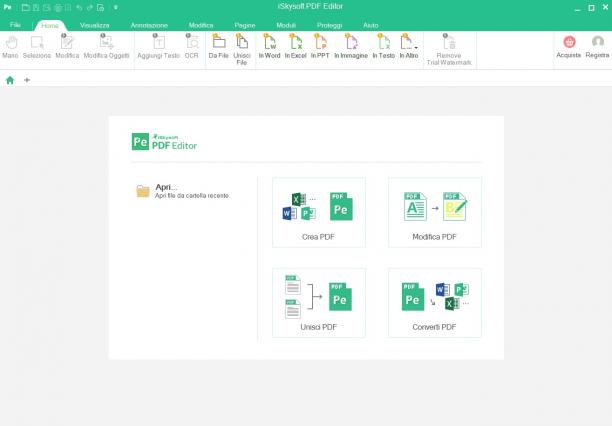Screen dimensions: 612x426
Task: Switch to the Visualizza tab
Action: coord(94,25)
